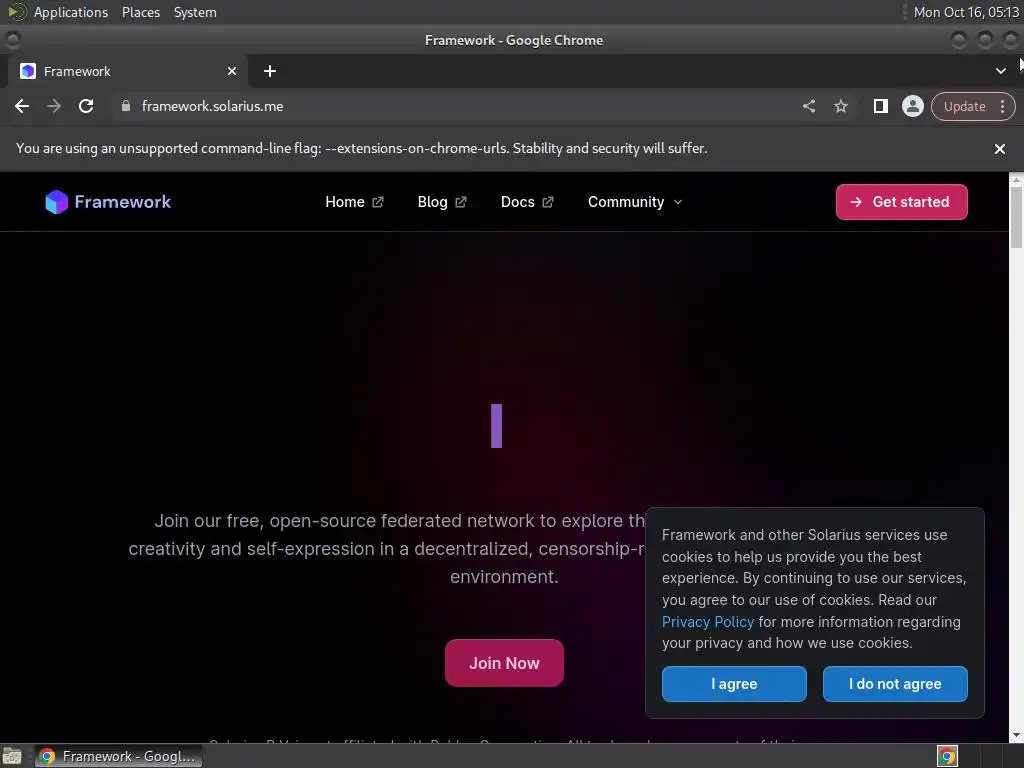1024x768 pixels.
Task: Open the Privacy Policy link
Action: (x=707, y=622)
